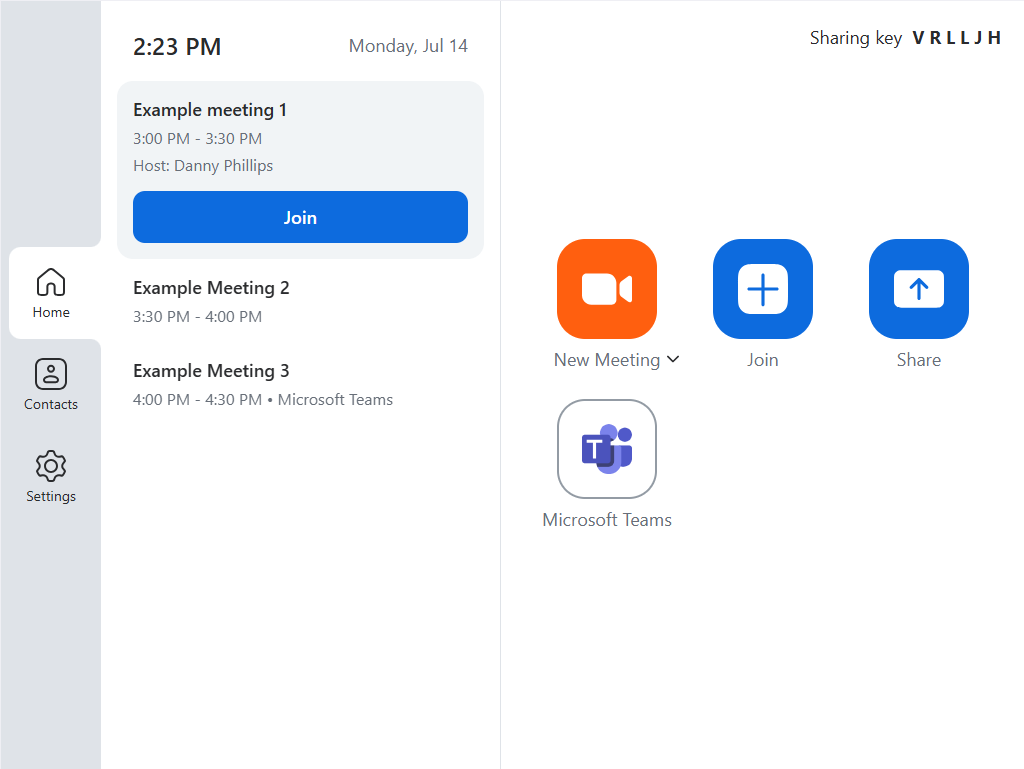
Task: Click the Microsoft Teams text label
Action: pos(606,520)
